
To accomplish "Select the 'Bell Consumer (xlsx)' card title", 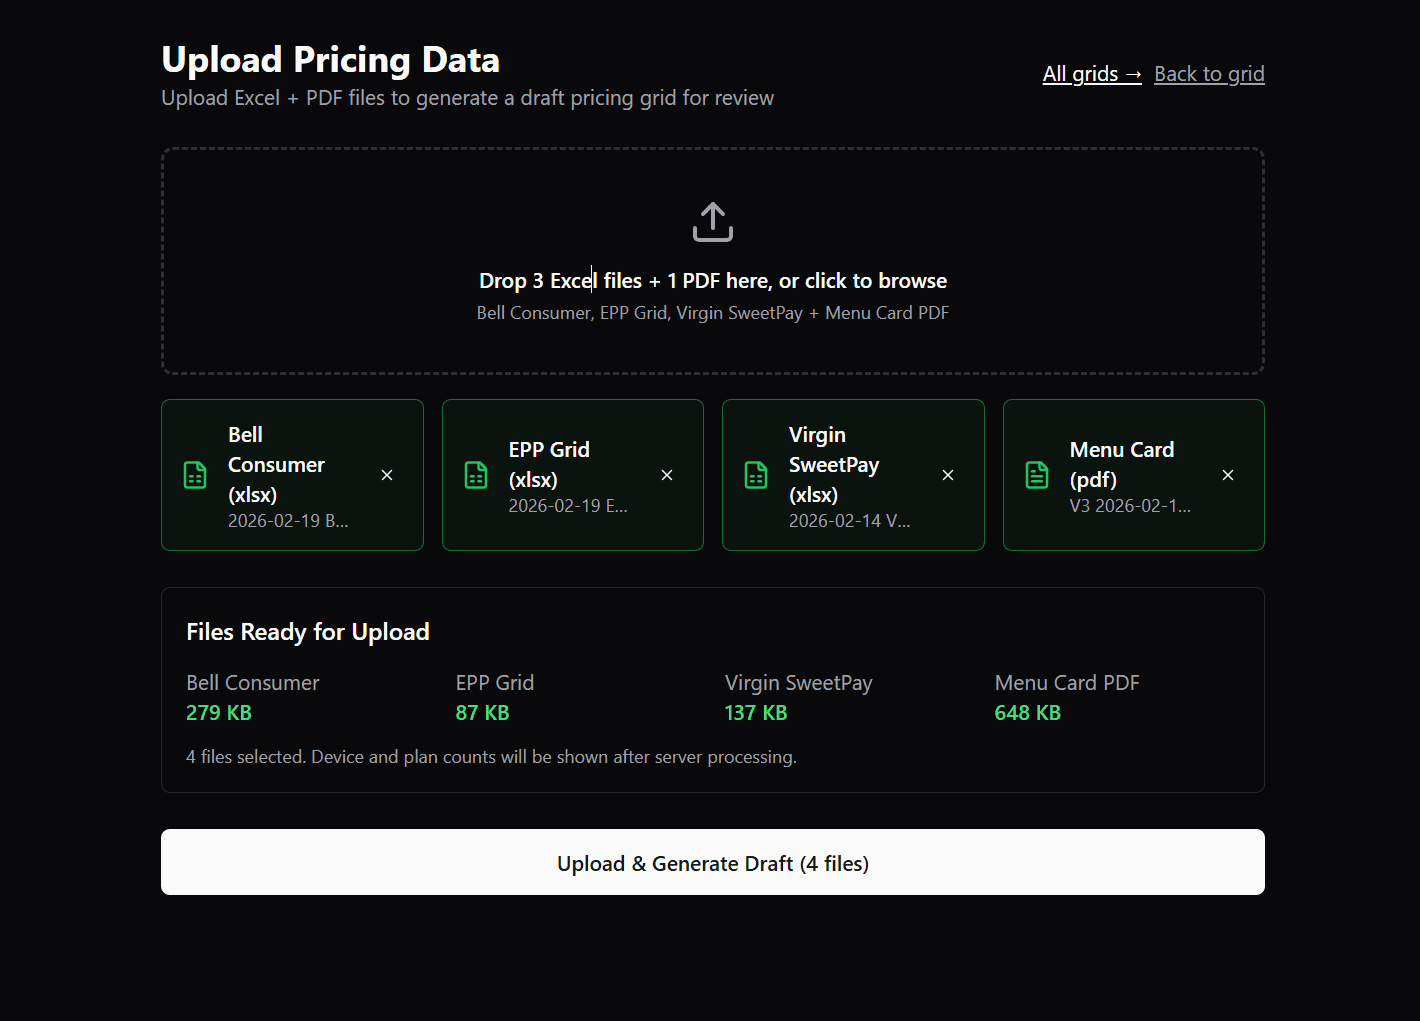I will [276, 465].
